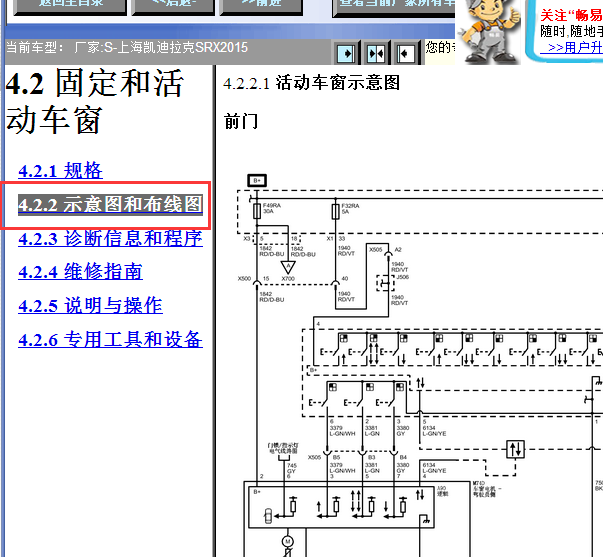
Task: Open link 4.2.4 维修指南
Action: [x=80, y=272]
